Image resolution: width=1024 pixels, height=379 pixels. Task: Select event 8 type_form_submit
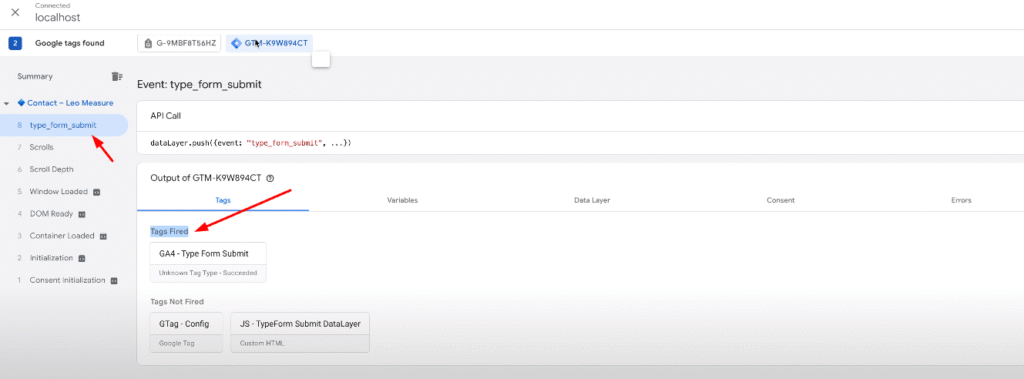64,125
